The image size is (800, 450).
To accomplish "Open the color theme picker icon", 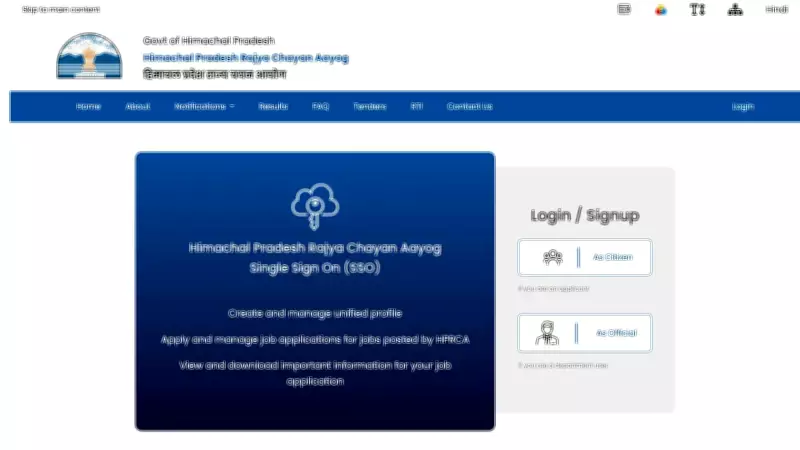I will coord(661,10).
